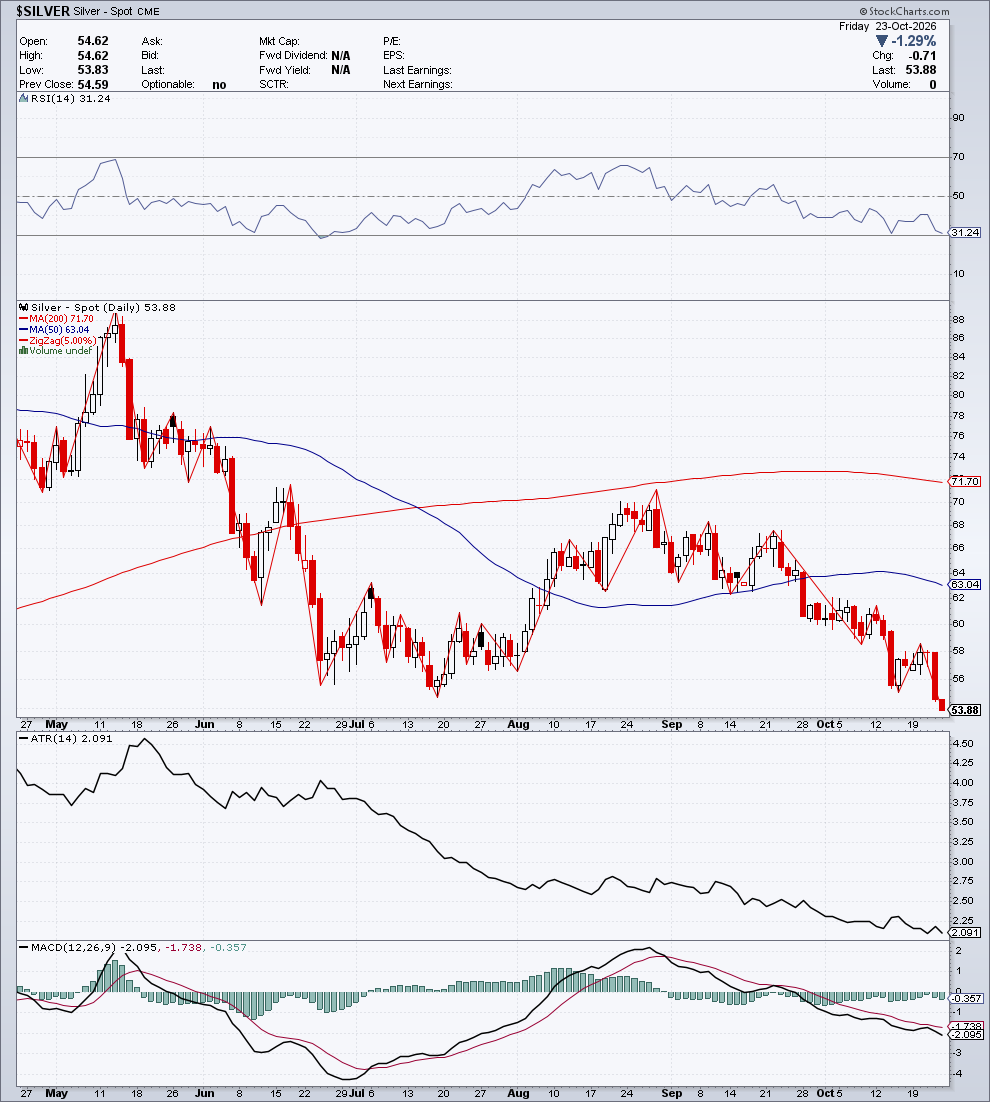Click the down-triangle icon beside -1.29%

point(882,42)
